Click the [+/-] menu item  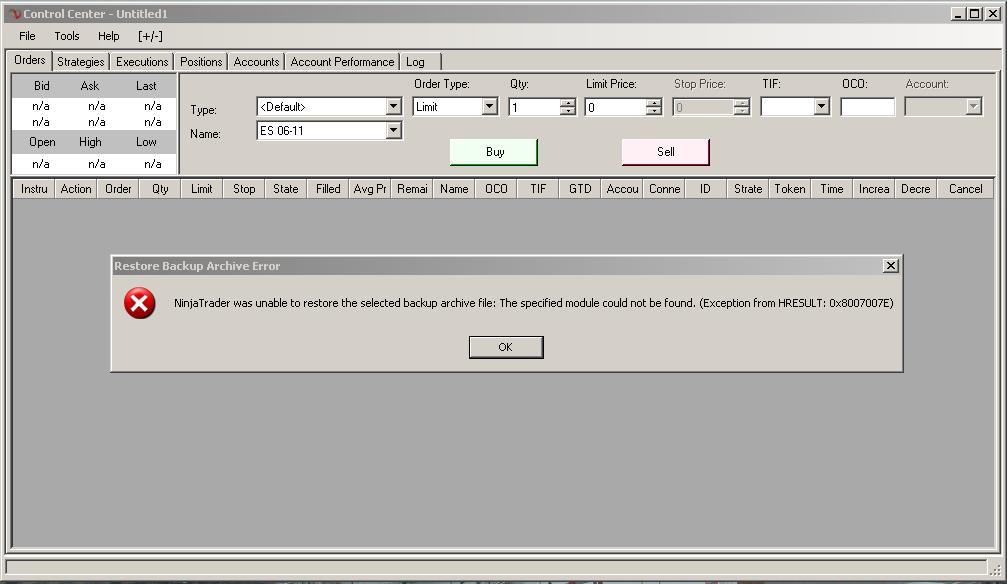tap(150, 36)
